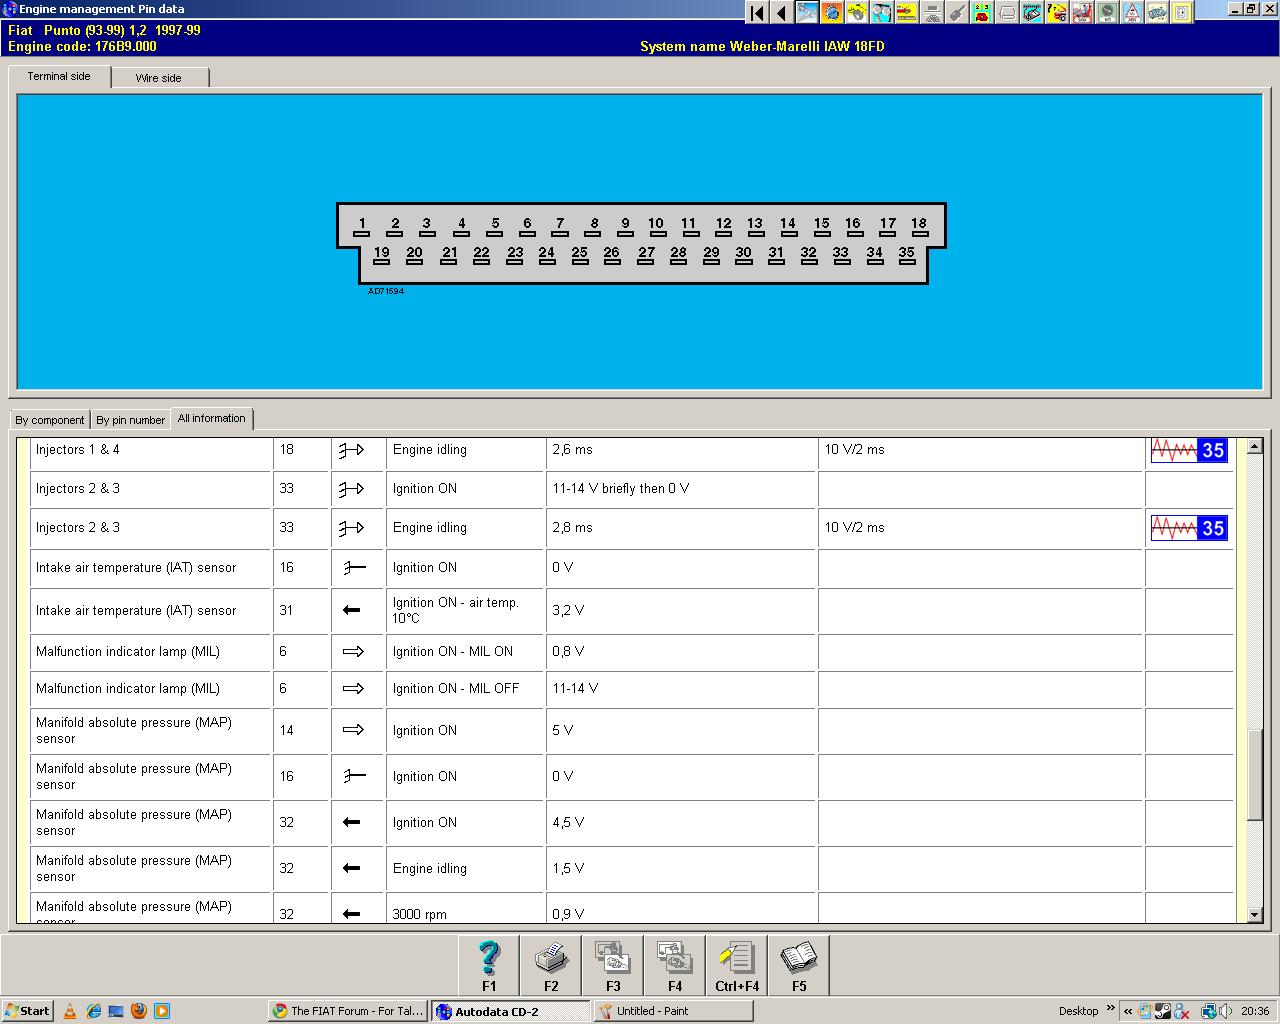Click the F4 image icon
Screen dimensions: 1280x1024
675,965
